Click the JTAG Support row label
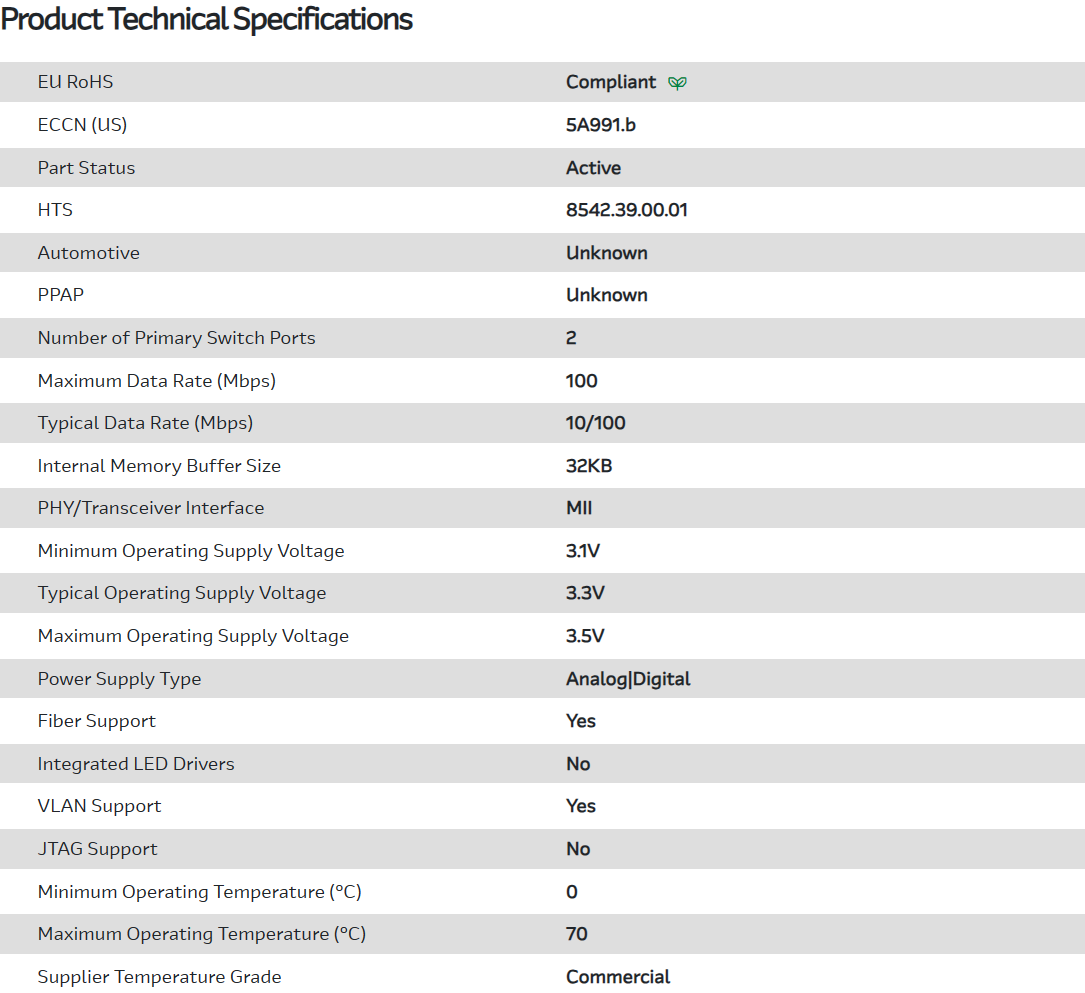The width and height of the screenshot is (1085, 993). point(97,849)
